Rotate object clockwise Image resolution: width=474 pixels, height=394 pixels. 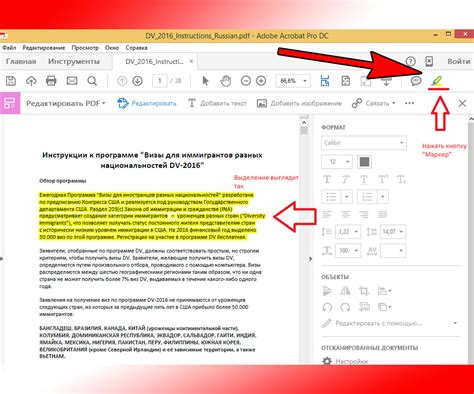pos(345,307)
